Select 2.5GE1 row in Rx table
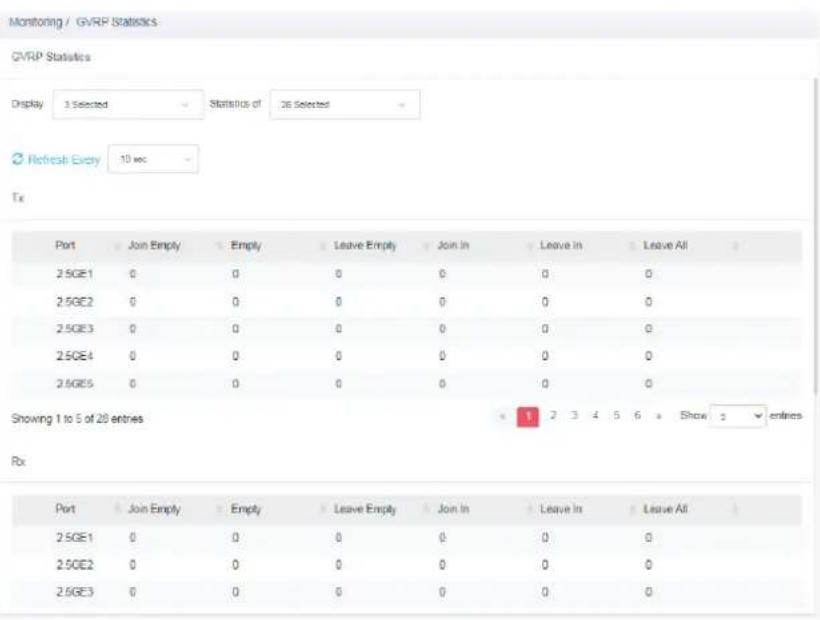 (406, 537)
